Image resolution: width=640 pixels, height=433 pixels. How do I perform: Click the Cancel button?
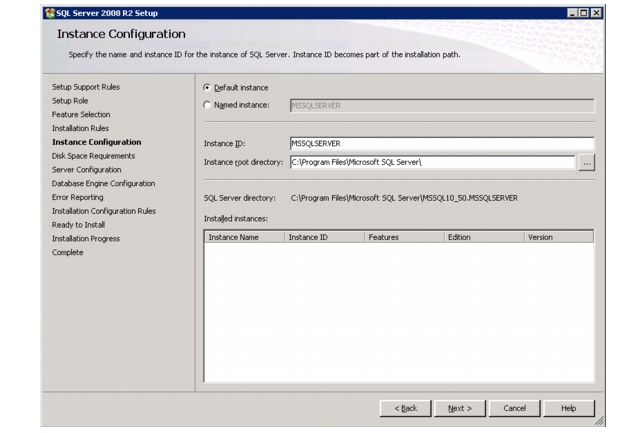pyautogui.click(x=514, y=408)
